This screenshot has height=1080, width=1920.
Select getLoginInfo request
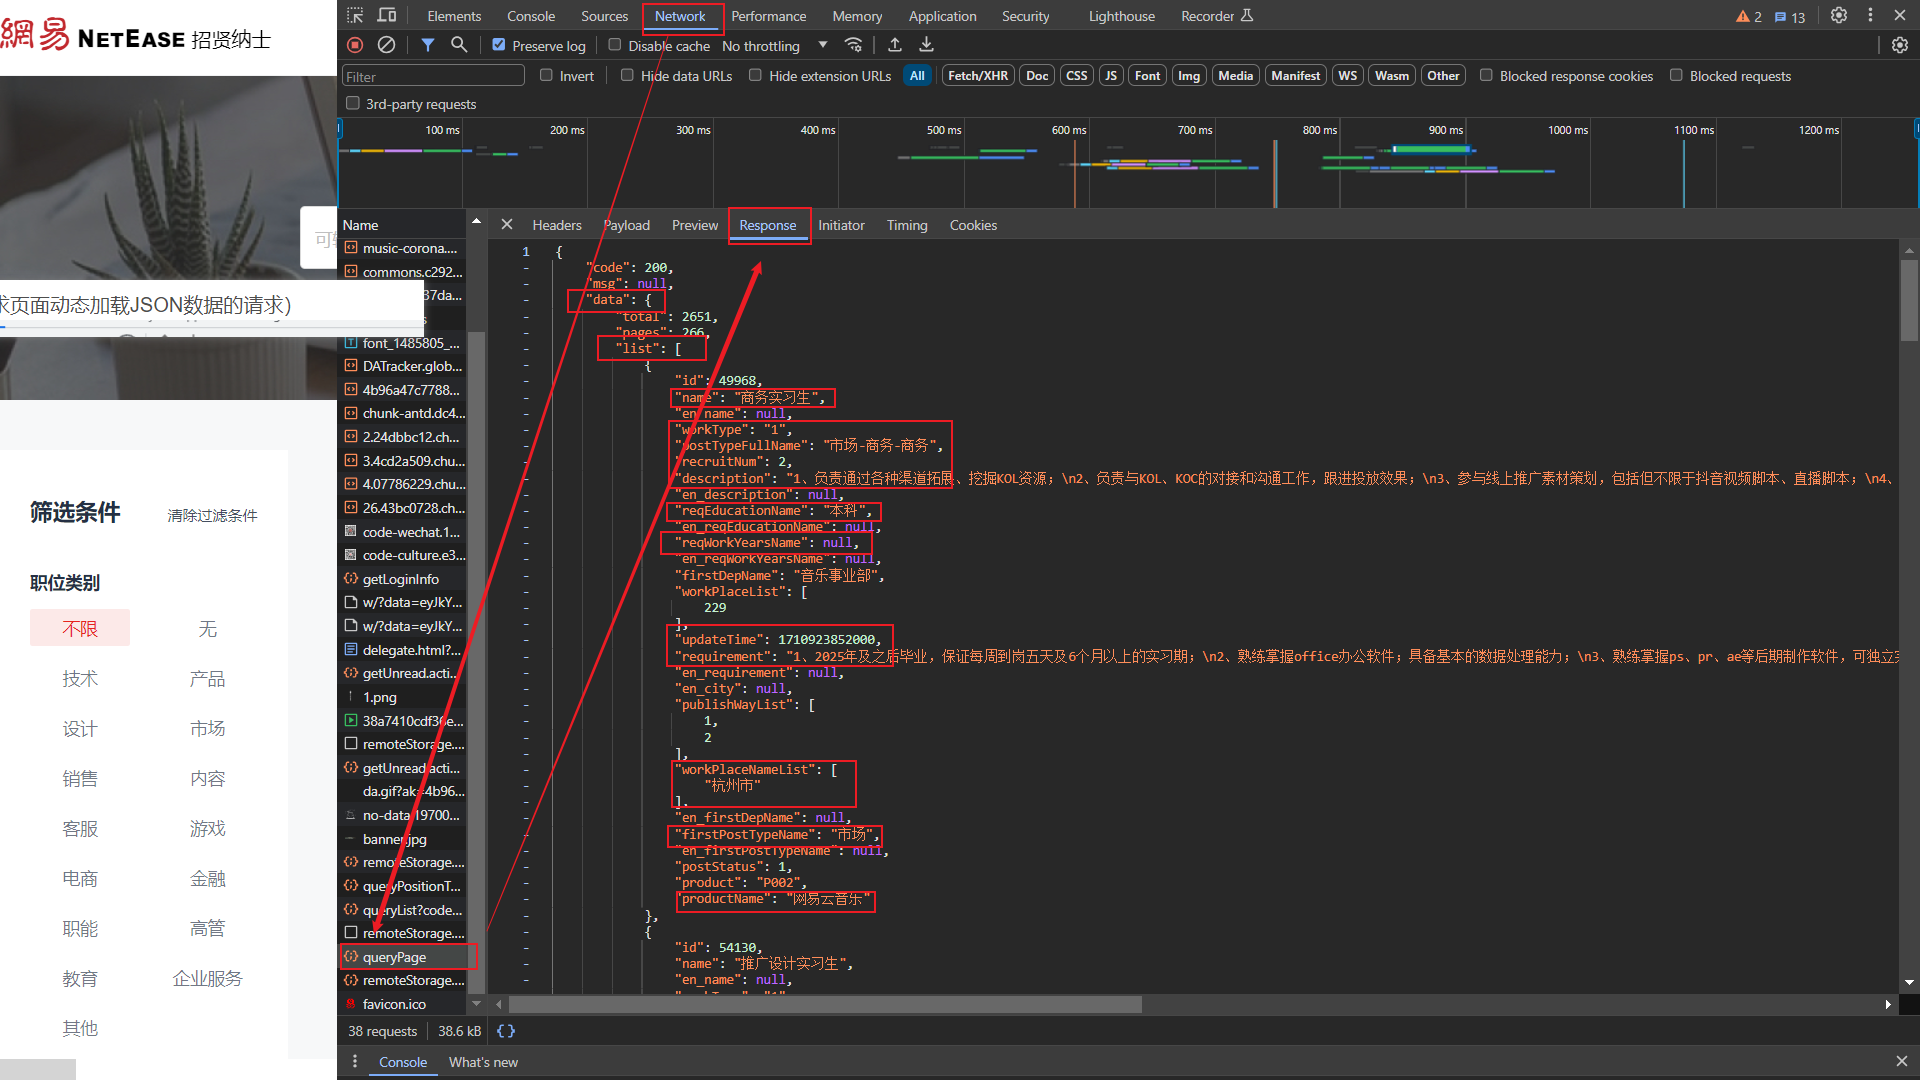click(x=404, y=579)
